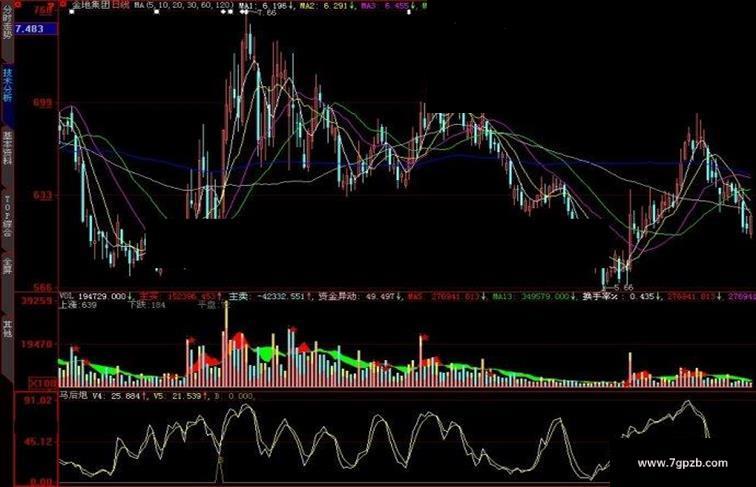Open the 马后炮 indicator name

point(73,396)
